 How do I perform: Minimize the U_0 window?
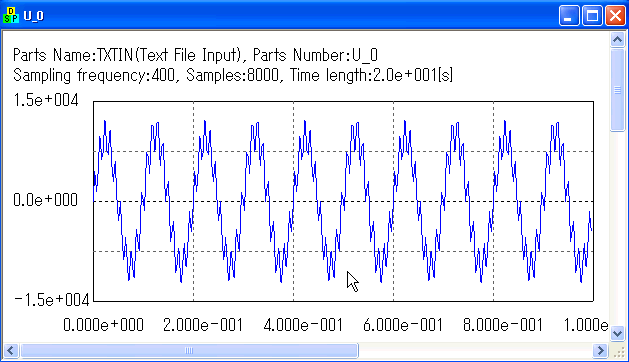pos(569,16)
